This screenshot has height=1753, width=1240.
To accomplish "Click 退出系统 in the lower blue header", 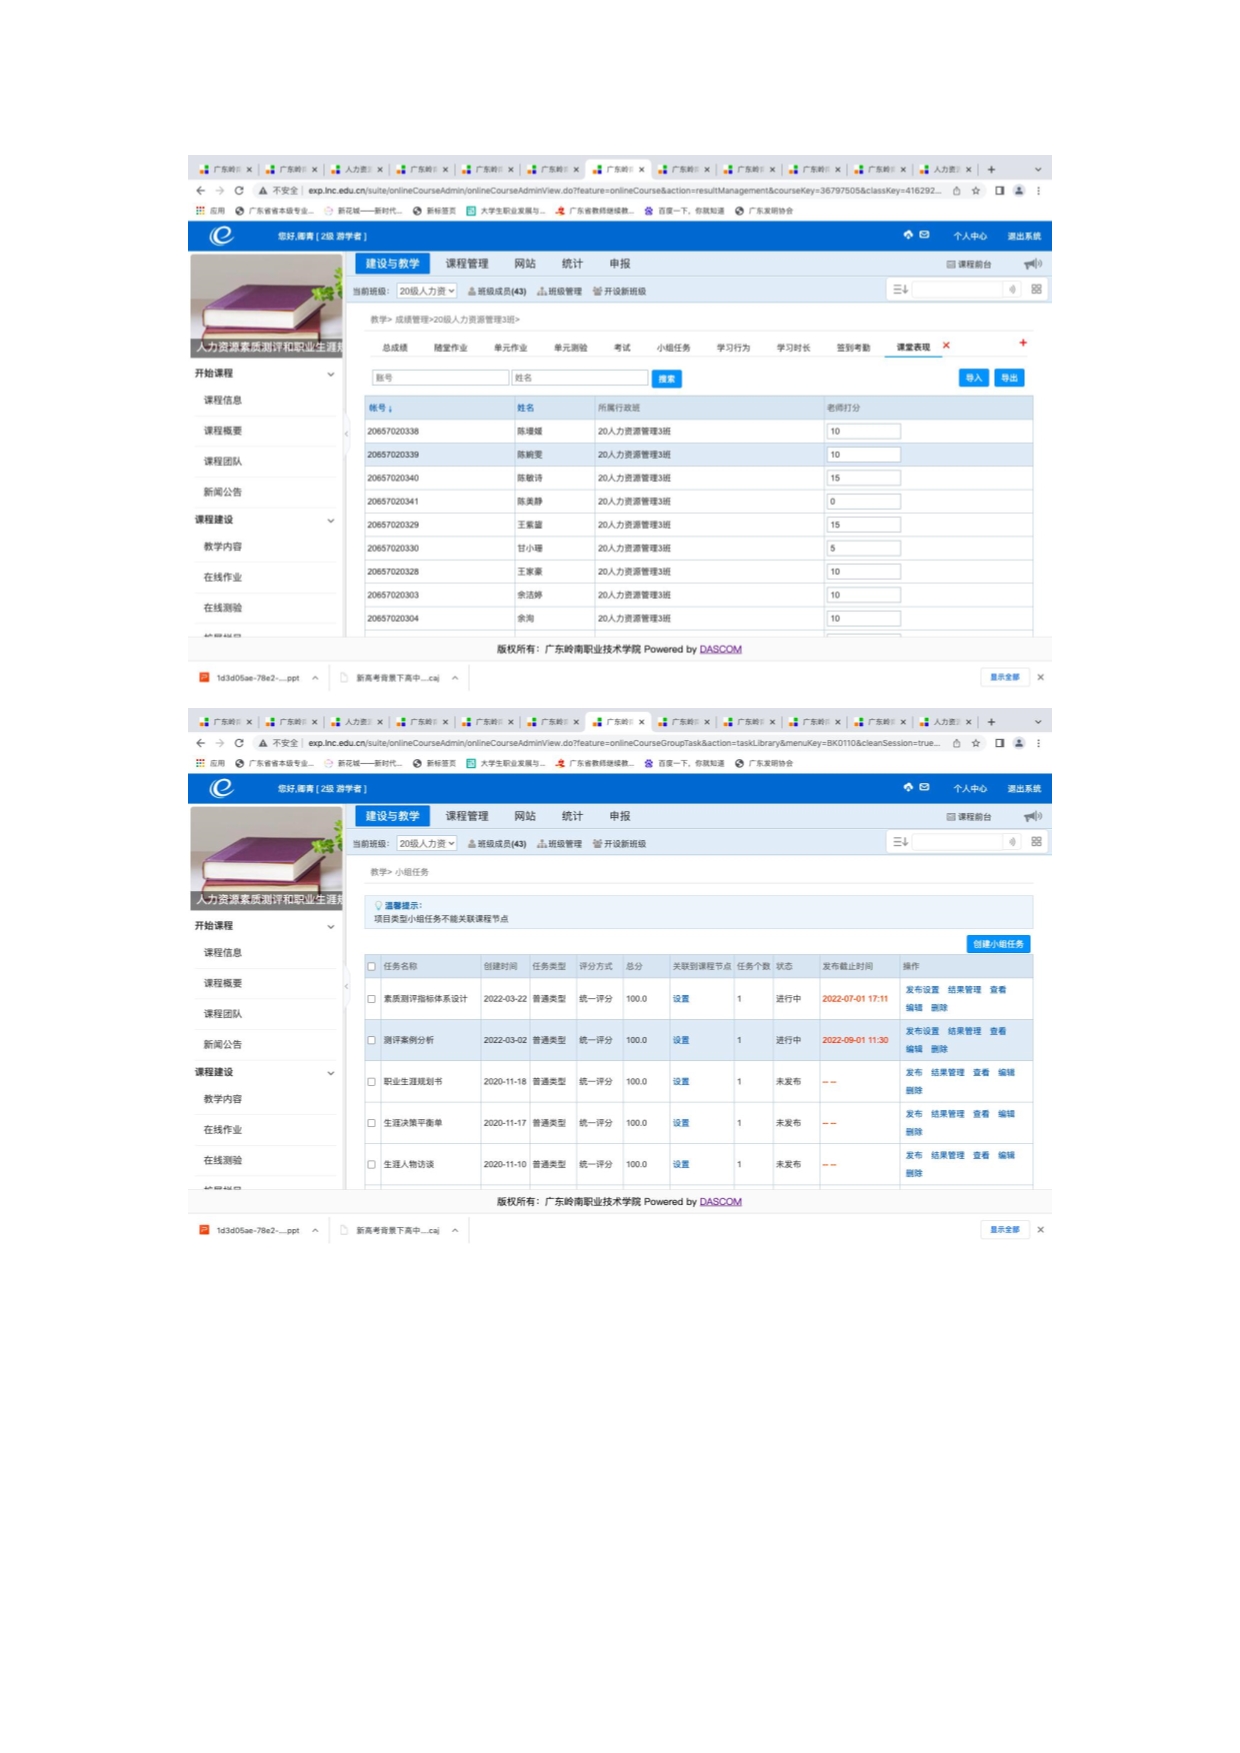I will pyautogui.click(x=1024, y=789).
